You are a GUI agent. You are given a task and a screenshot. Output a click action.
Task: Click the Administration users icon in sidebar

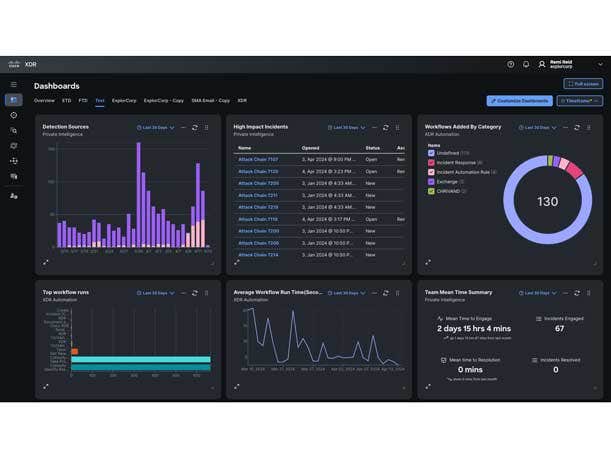point(13,196)
